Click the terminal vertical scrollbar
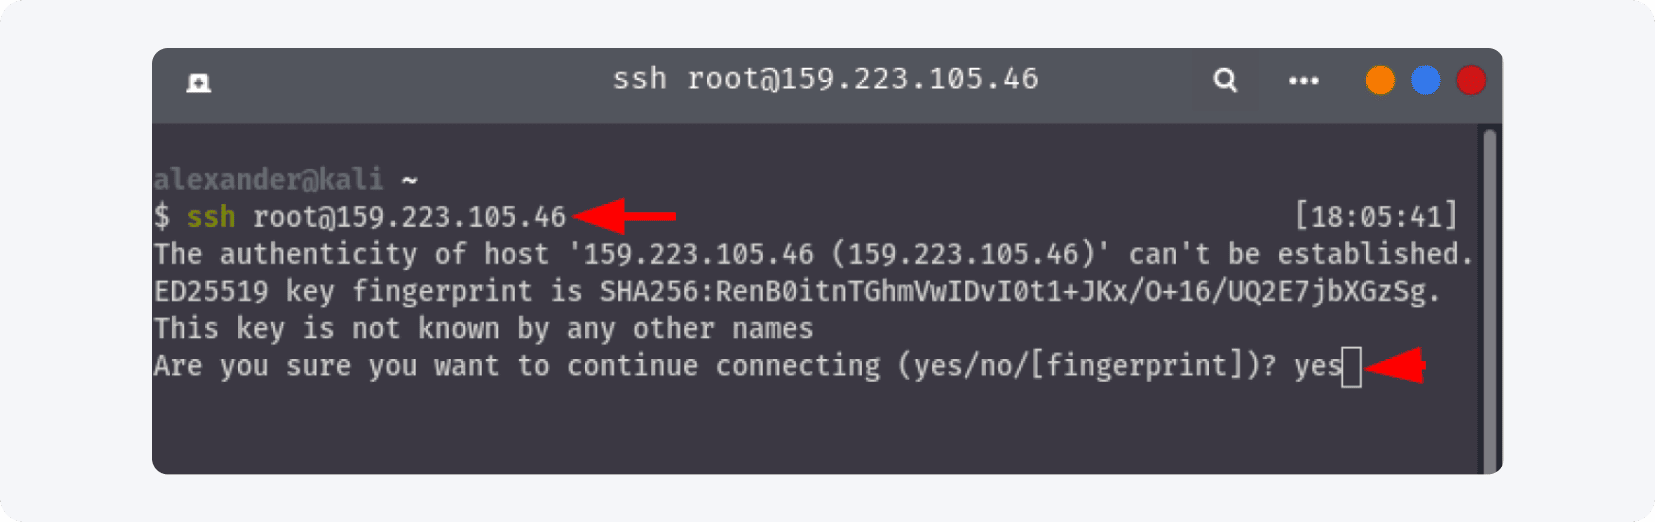 1489,298
